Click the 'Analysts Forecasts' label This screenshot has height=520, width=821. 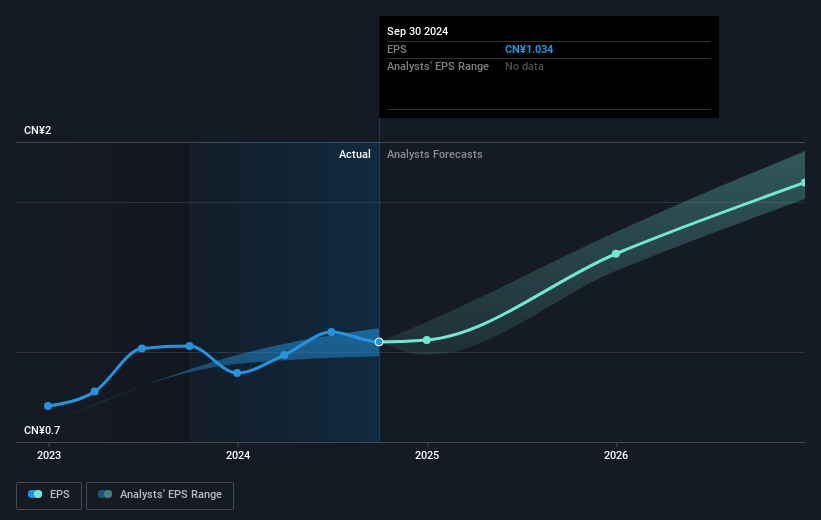pyautogui.click(x=435, y=154)
